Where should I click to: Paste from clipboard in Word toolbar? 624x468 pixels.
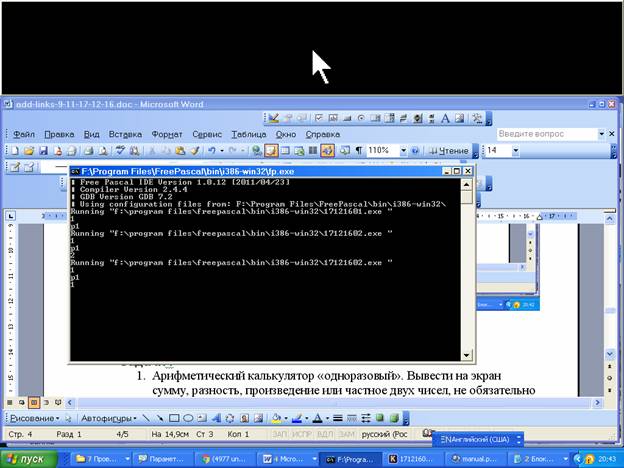[180, 150]
